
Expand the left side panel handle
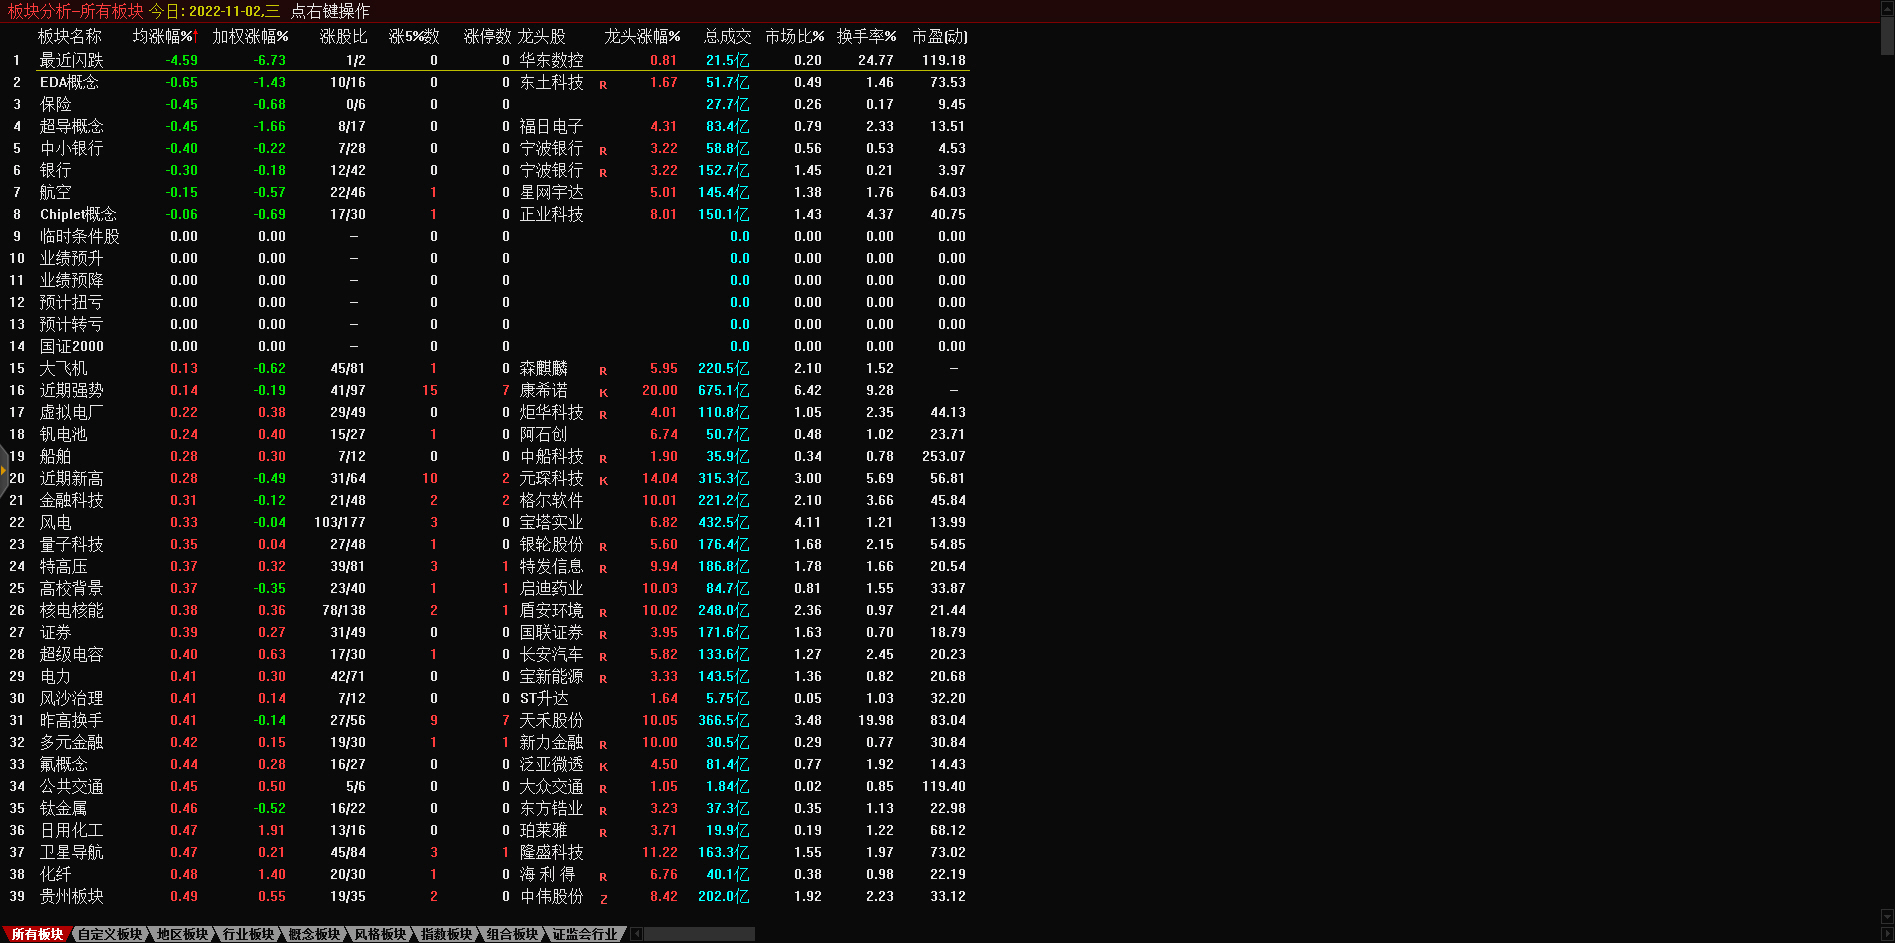(4, 469)
